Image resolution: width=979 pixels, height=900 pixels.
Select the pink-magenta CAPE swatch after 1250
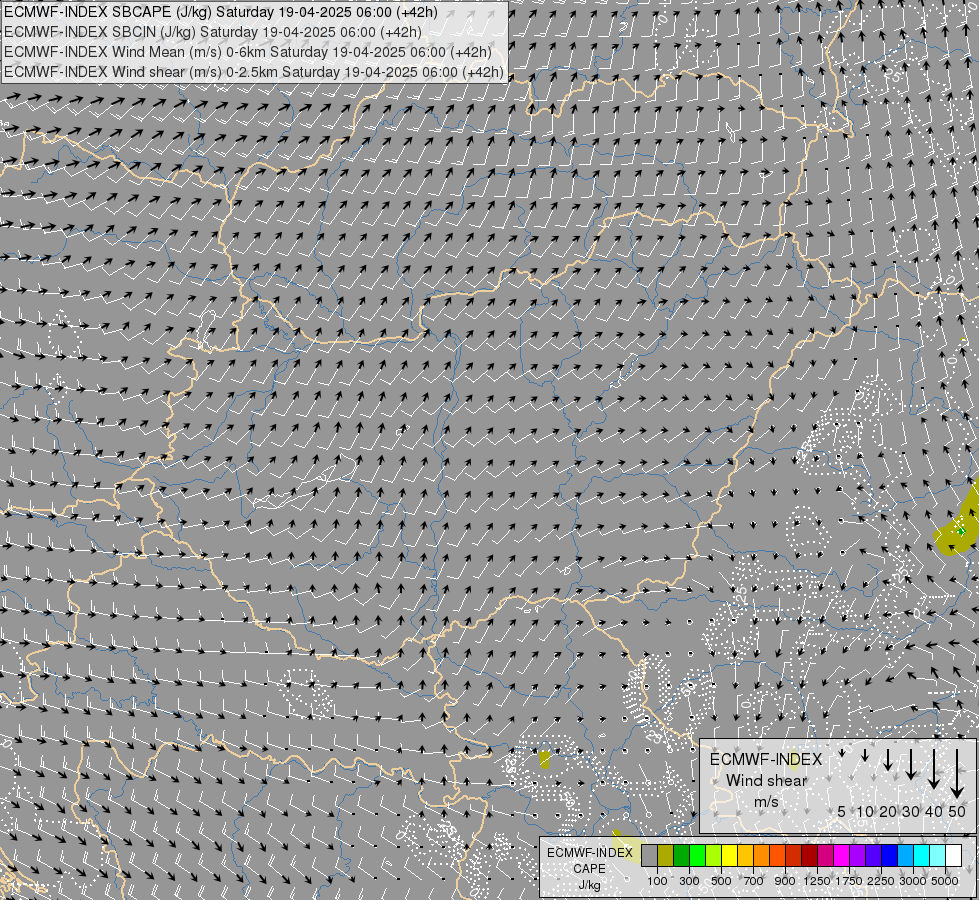coord(825,856)
